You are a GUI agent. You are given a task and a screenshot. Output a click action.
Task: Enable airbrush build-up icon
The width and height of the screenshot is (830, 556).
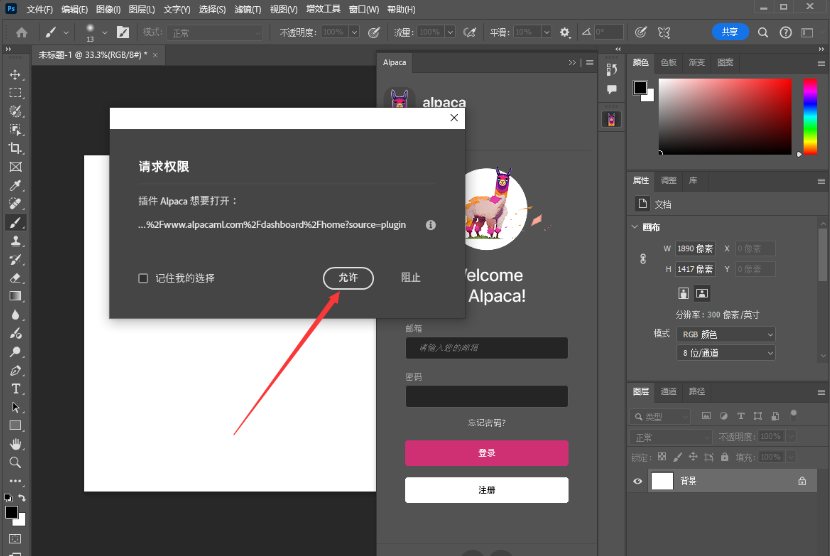click(470, 32)
